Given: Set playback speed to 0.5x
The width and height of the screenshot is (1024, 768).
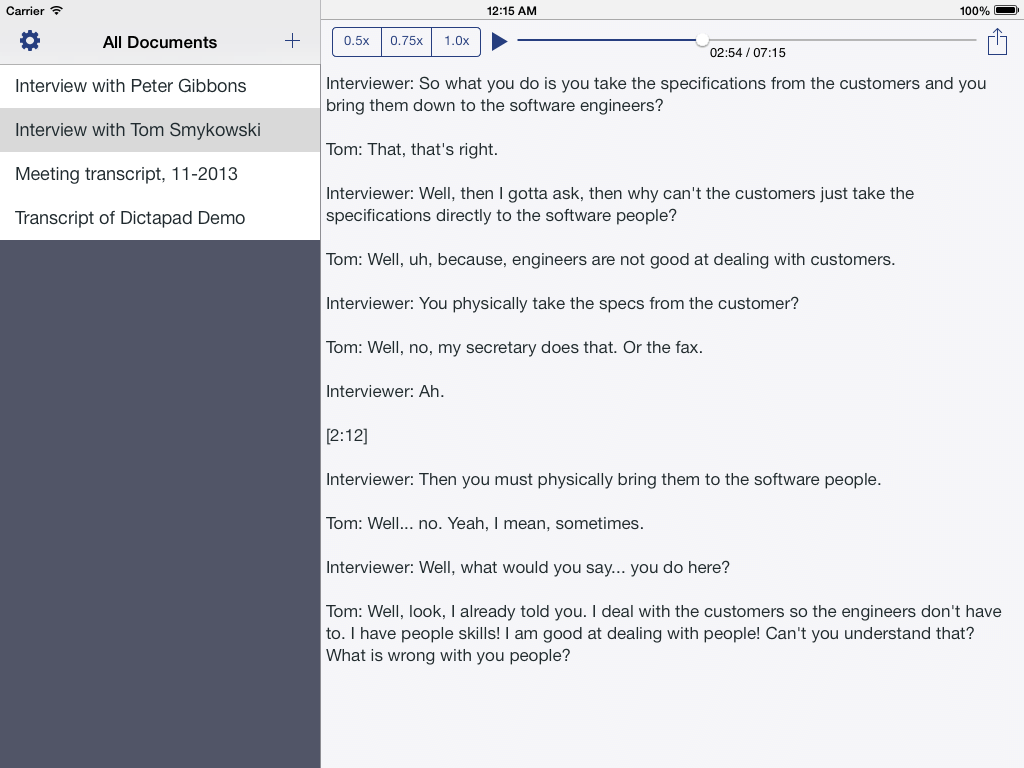Looking at the screenshot, I should point(357,41).
